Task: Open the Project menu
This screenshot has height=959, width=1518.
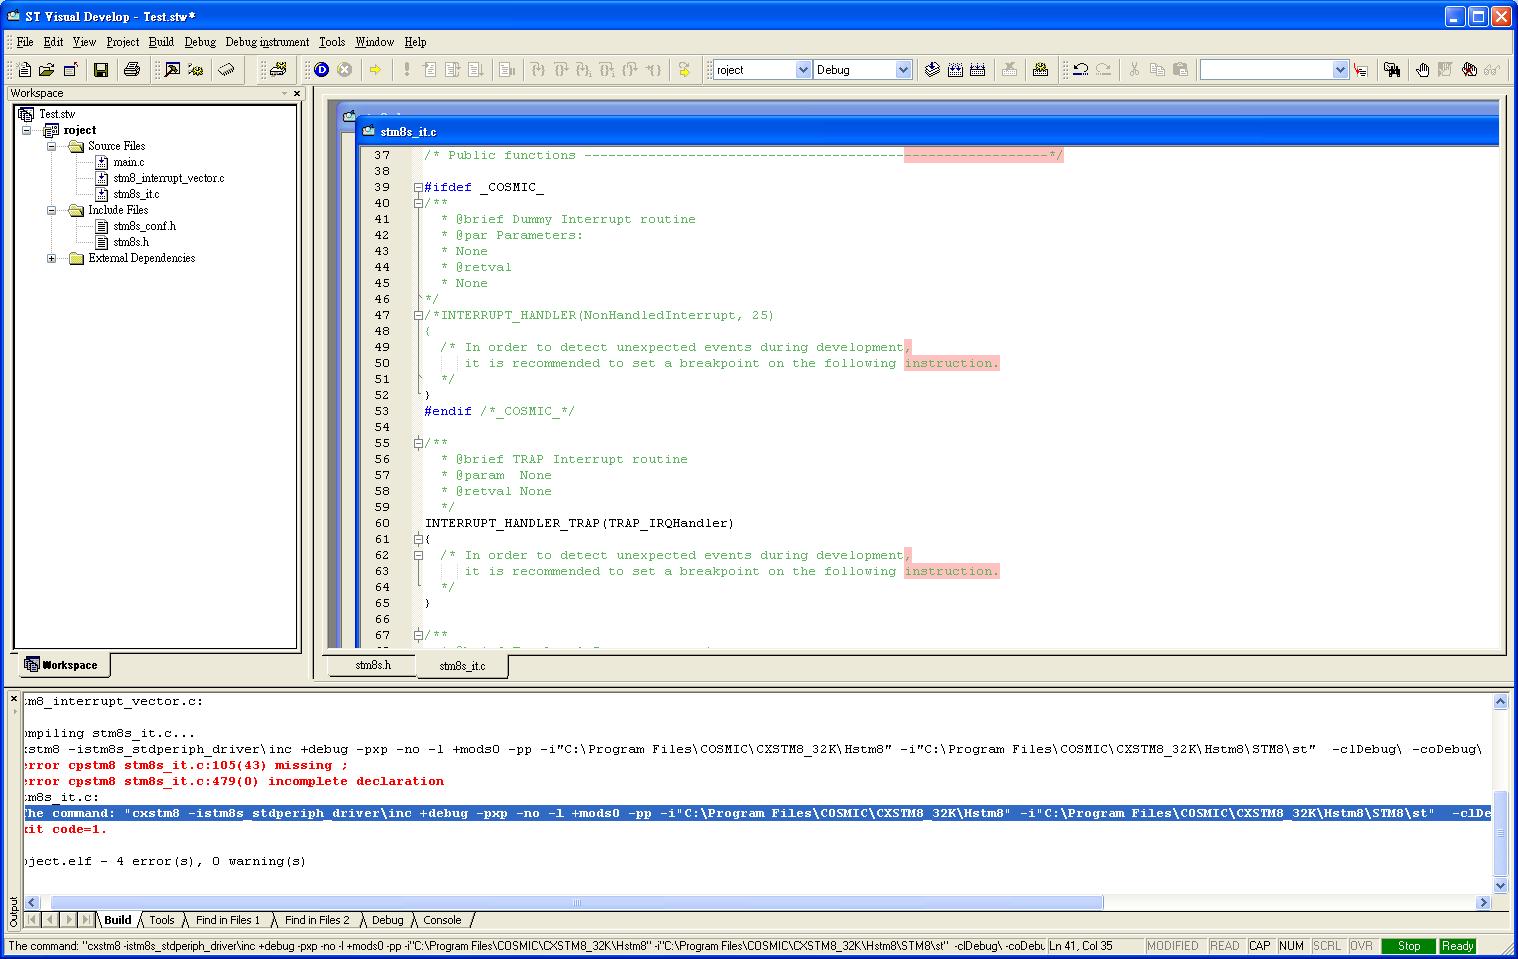Action: point(122,42)
